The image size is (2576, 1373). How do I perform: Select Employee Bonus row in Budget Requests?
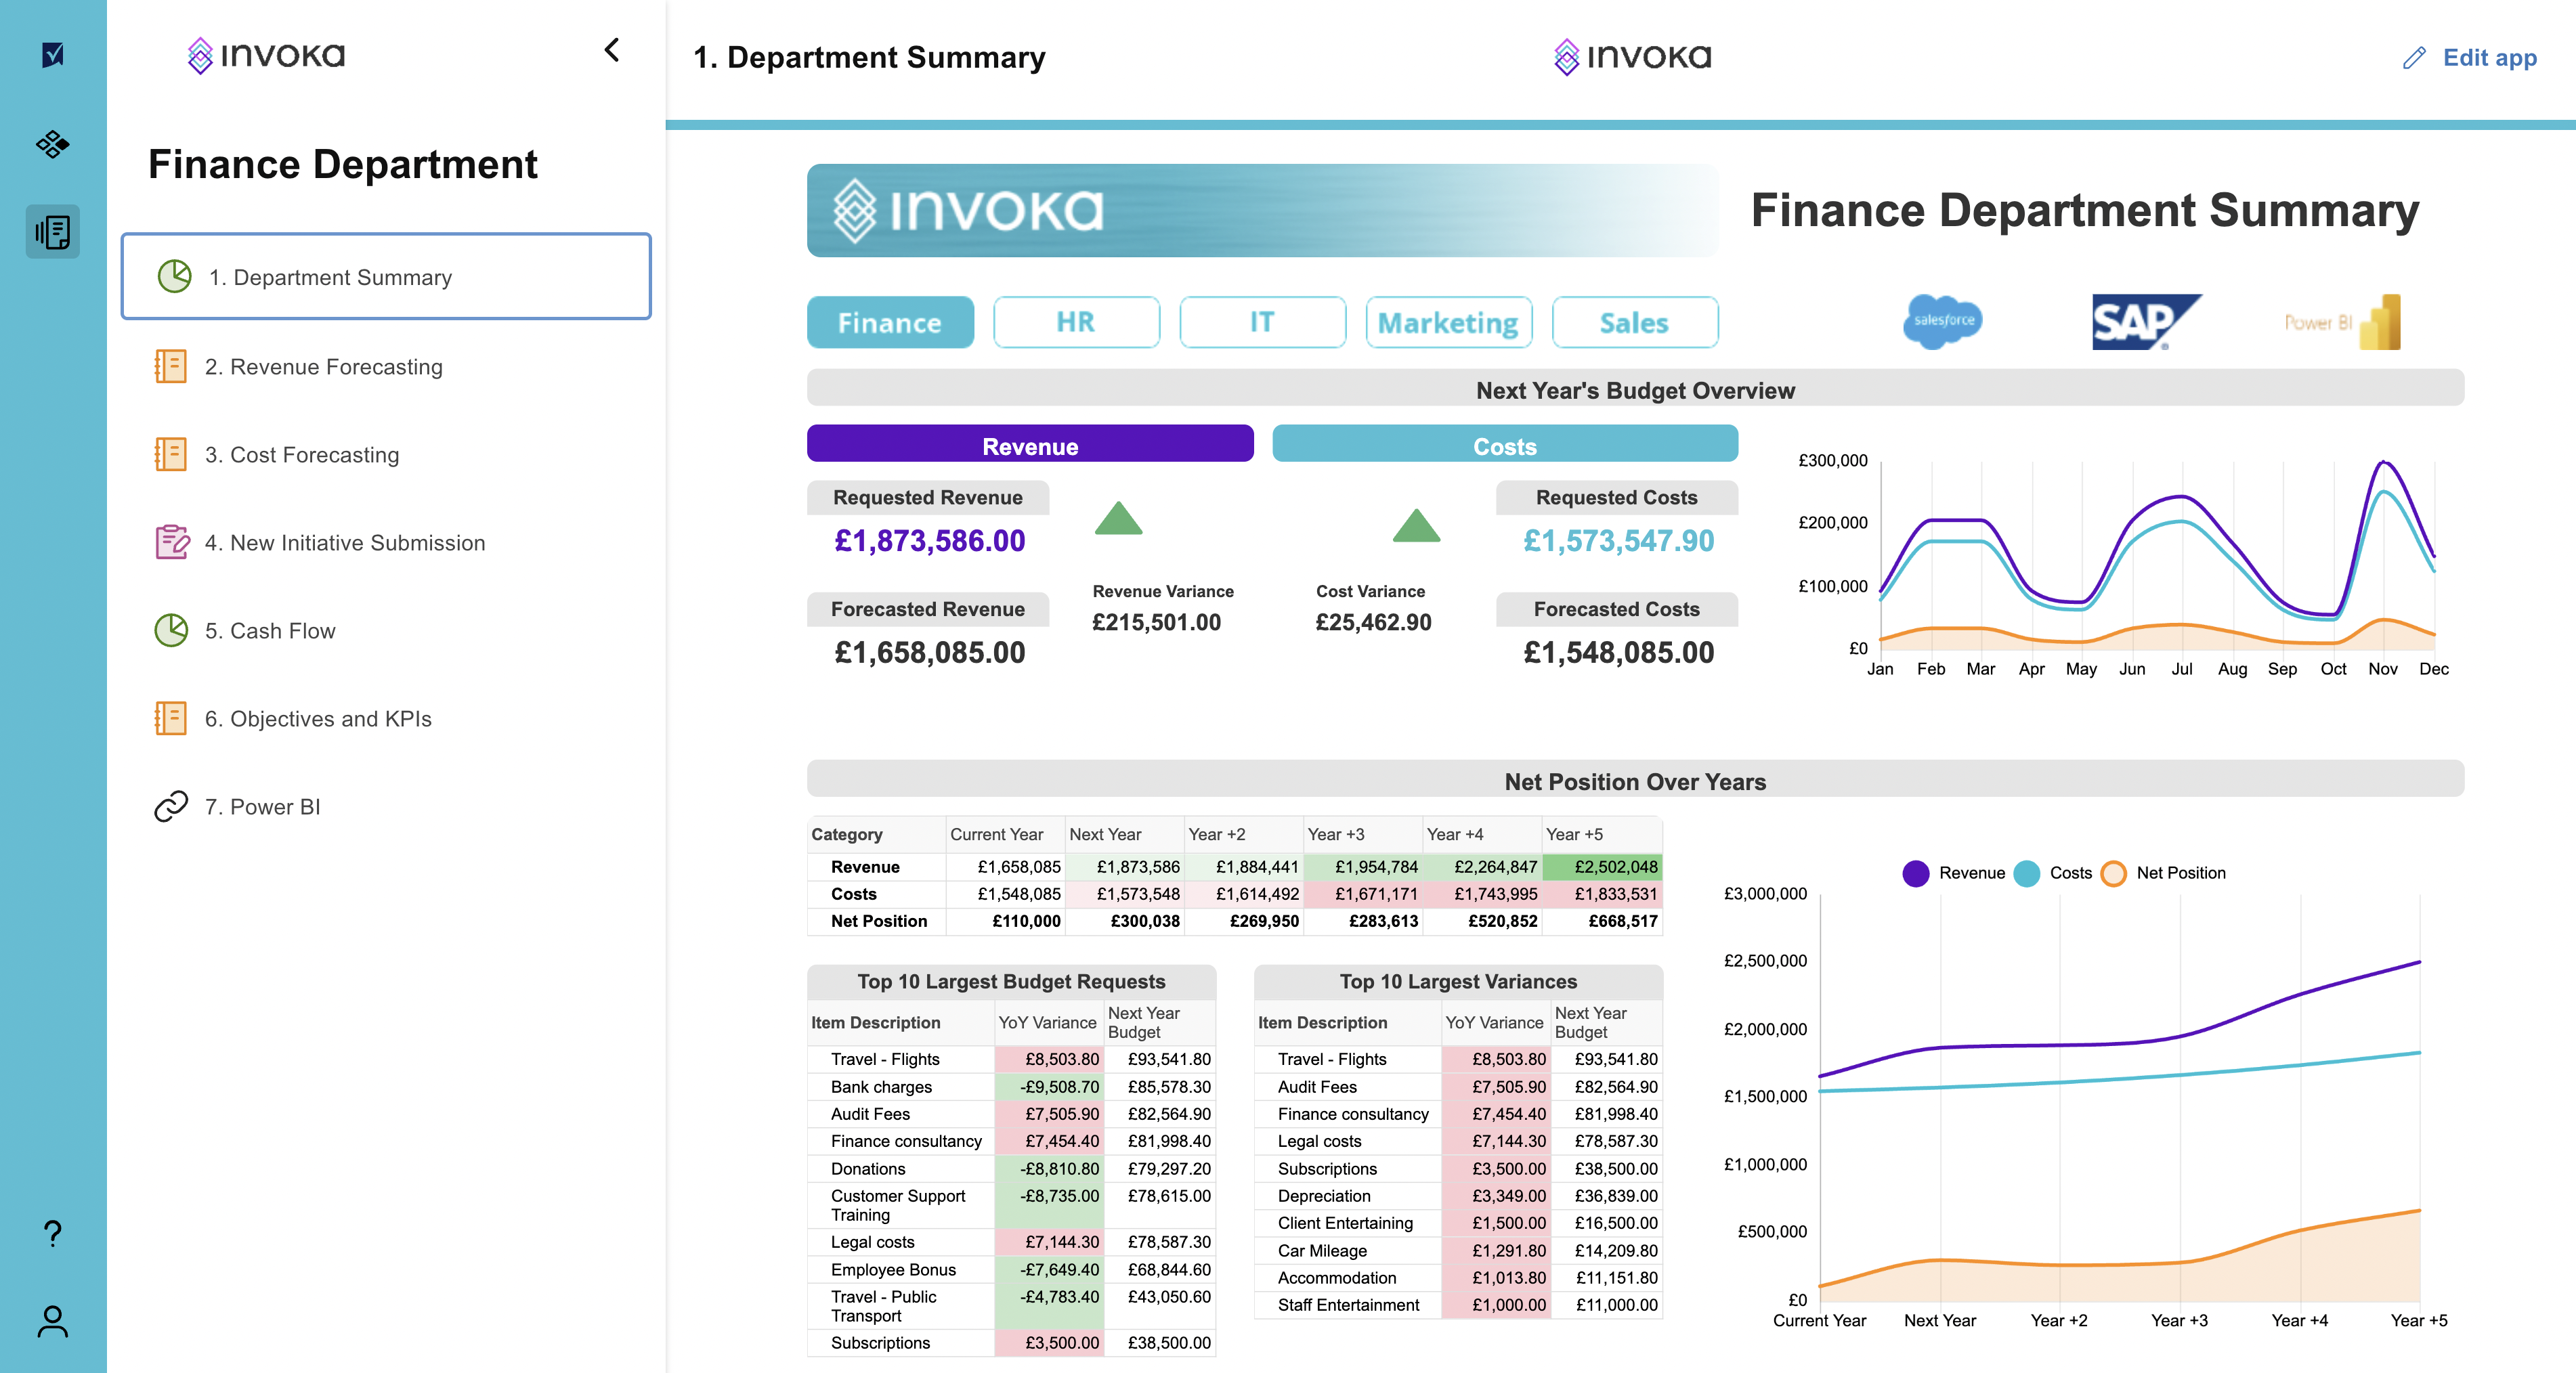(x=1011, y=1269)
